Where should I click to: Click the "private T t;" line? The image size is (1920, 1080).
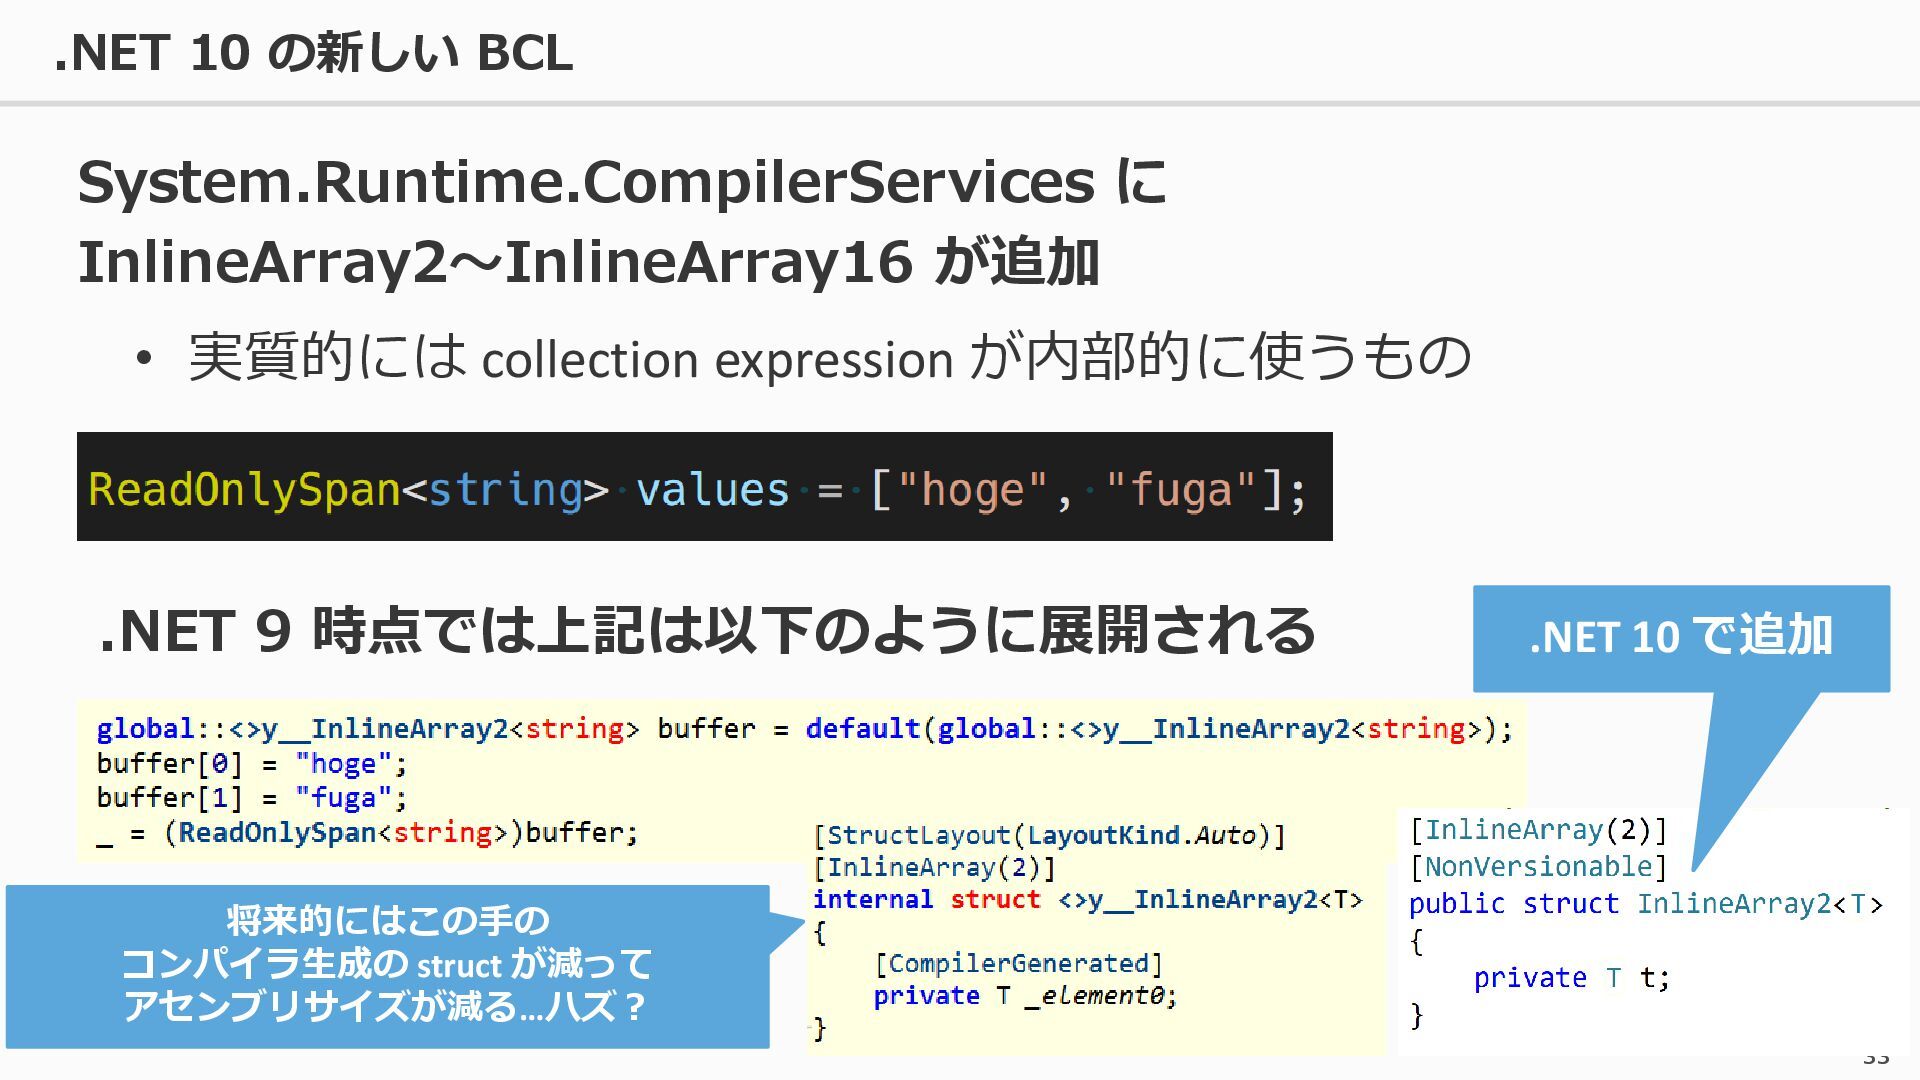pos(1572,977)
